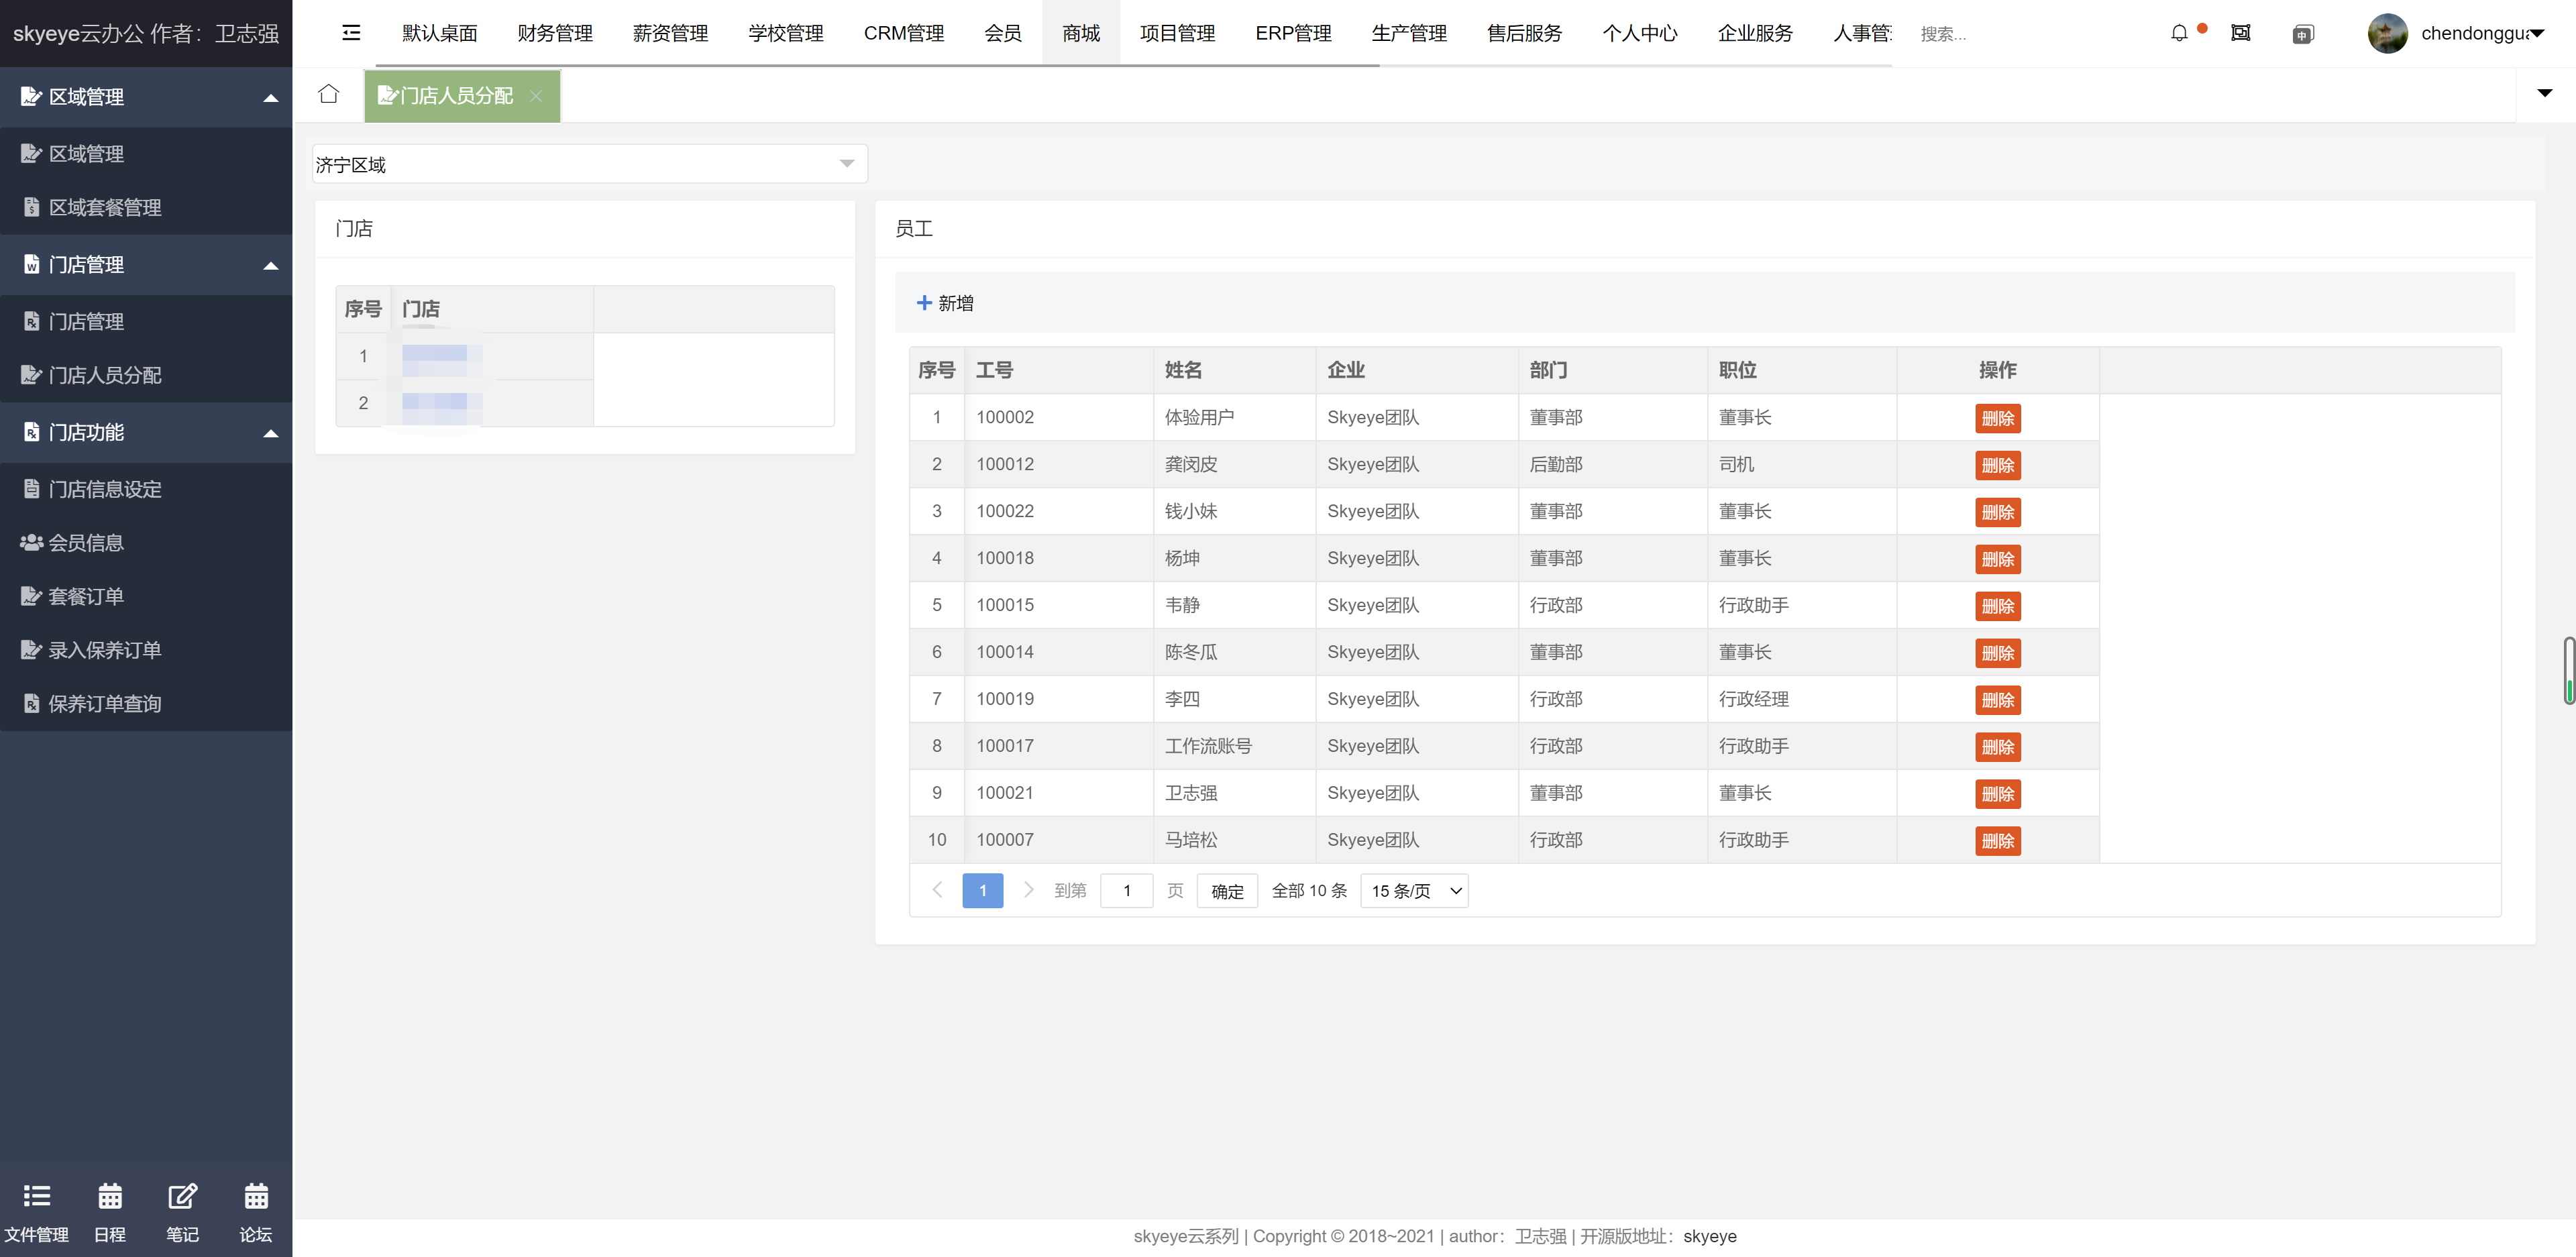
Task: Close the 门店人员分配 tab
Action: pyautogui.click(x=536, y=96)
